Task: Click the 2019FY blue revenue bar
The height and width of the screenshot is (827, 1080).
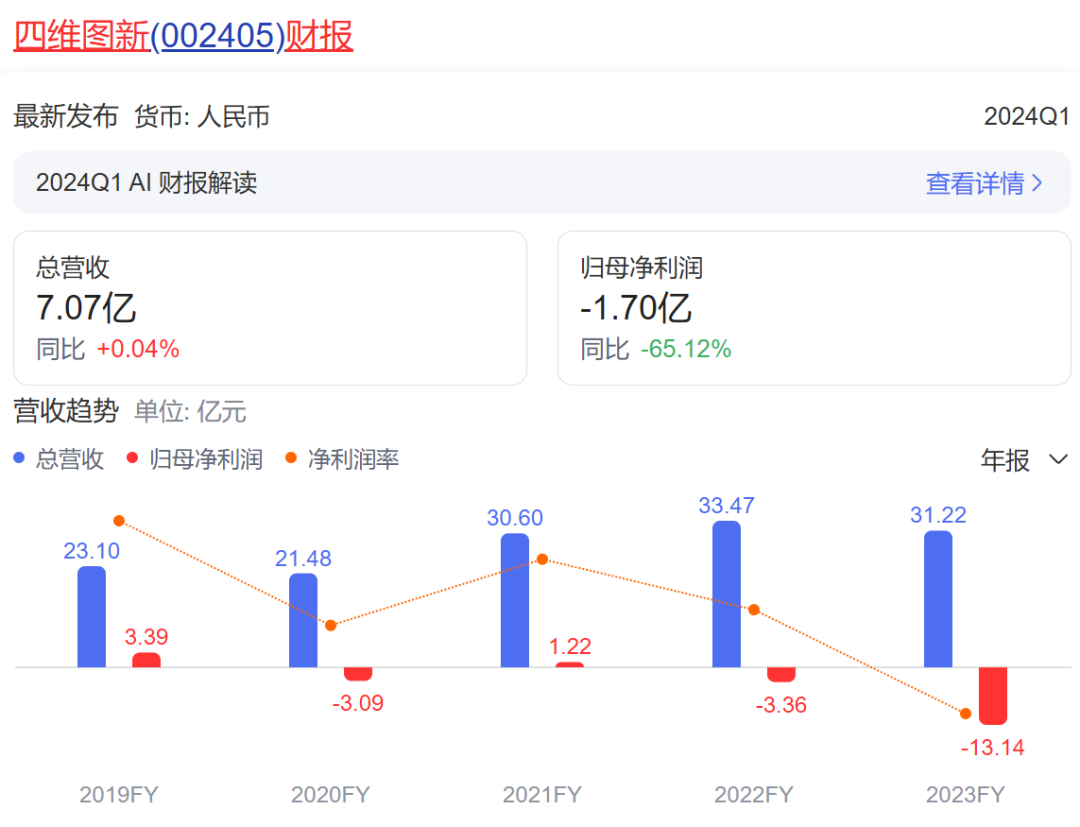Action: (x=92, y=616)
